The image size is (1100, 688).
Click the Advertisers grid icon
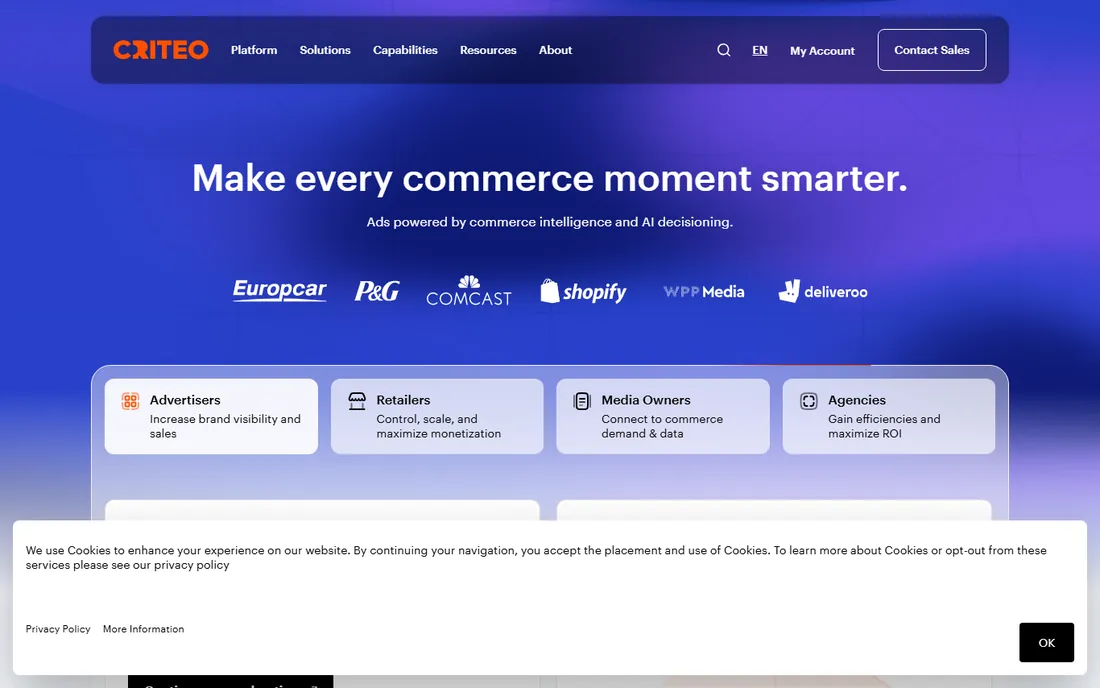(x=130, y=401)
